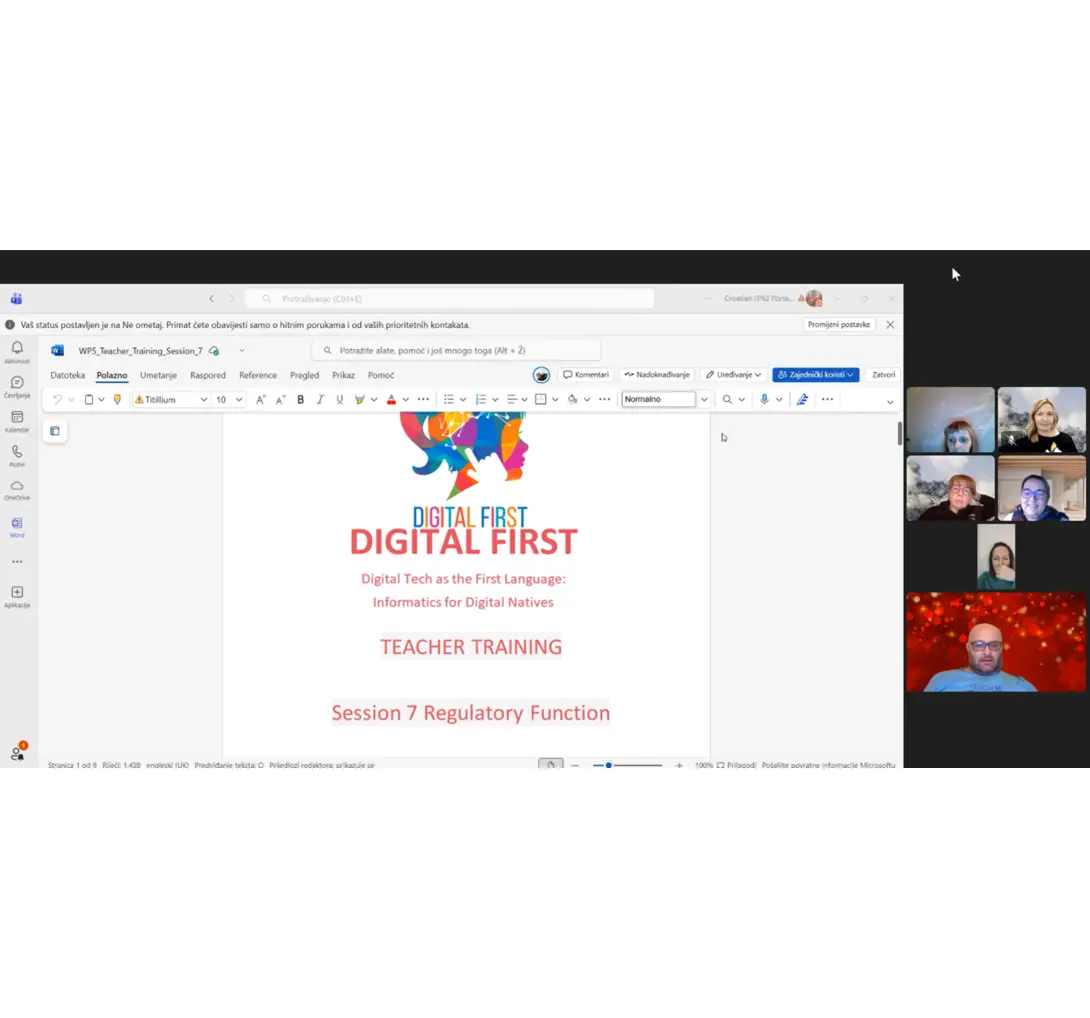
Task: Expand bullet list style arrow
Action: (x=462, y=400)
